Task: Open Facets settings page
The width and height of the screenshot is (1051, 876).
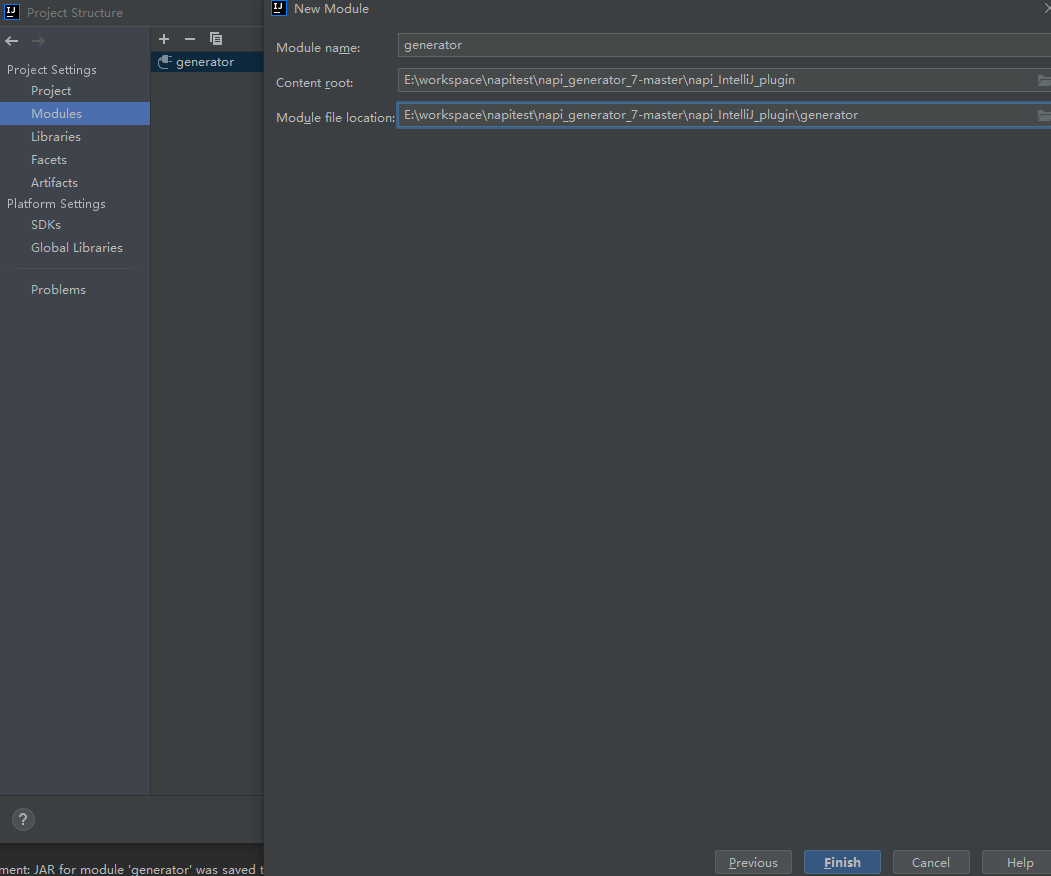Action: coord(49,160)
